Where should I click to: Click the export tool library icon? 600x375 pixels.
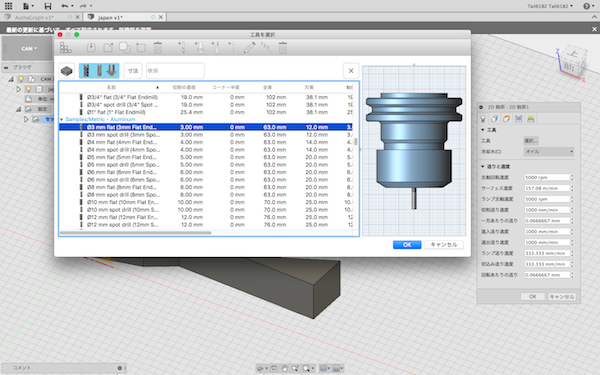coord(108,47)
